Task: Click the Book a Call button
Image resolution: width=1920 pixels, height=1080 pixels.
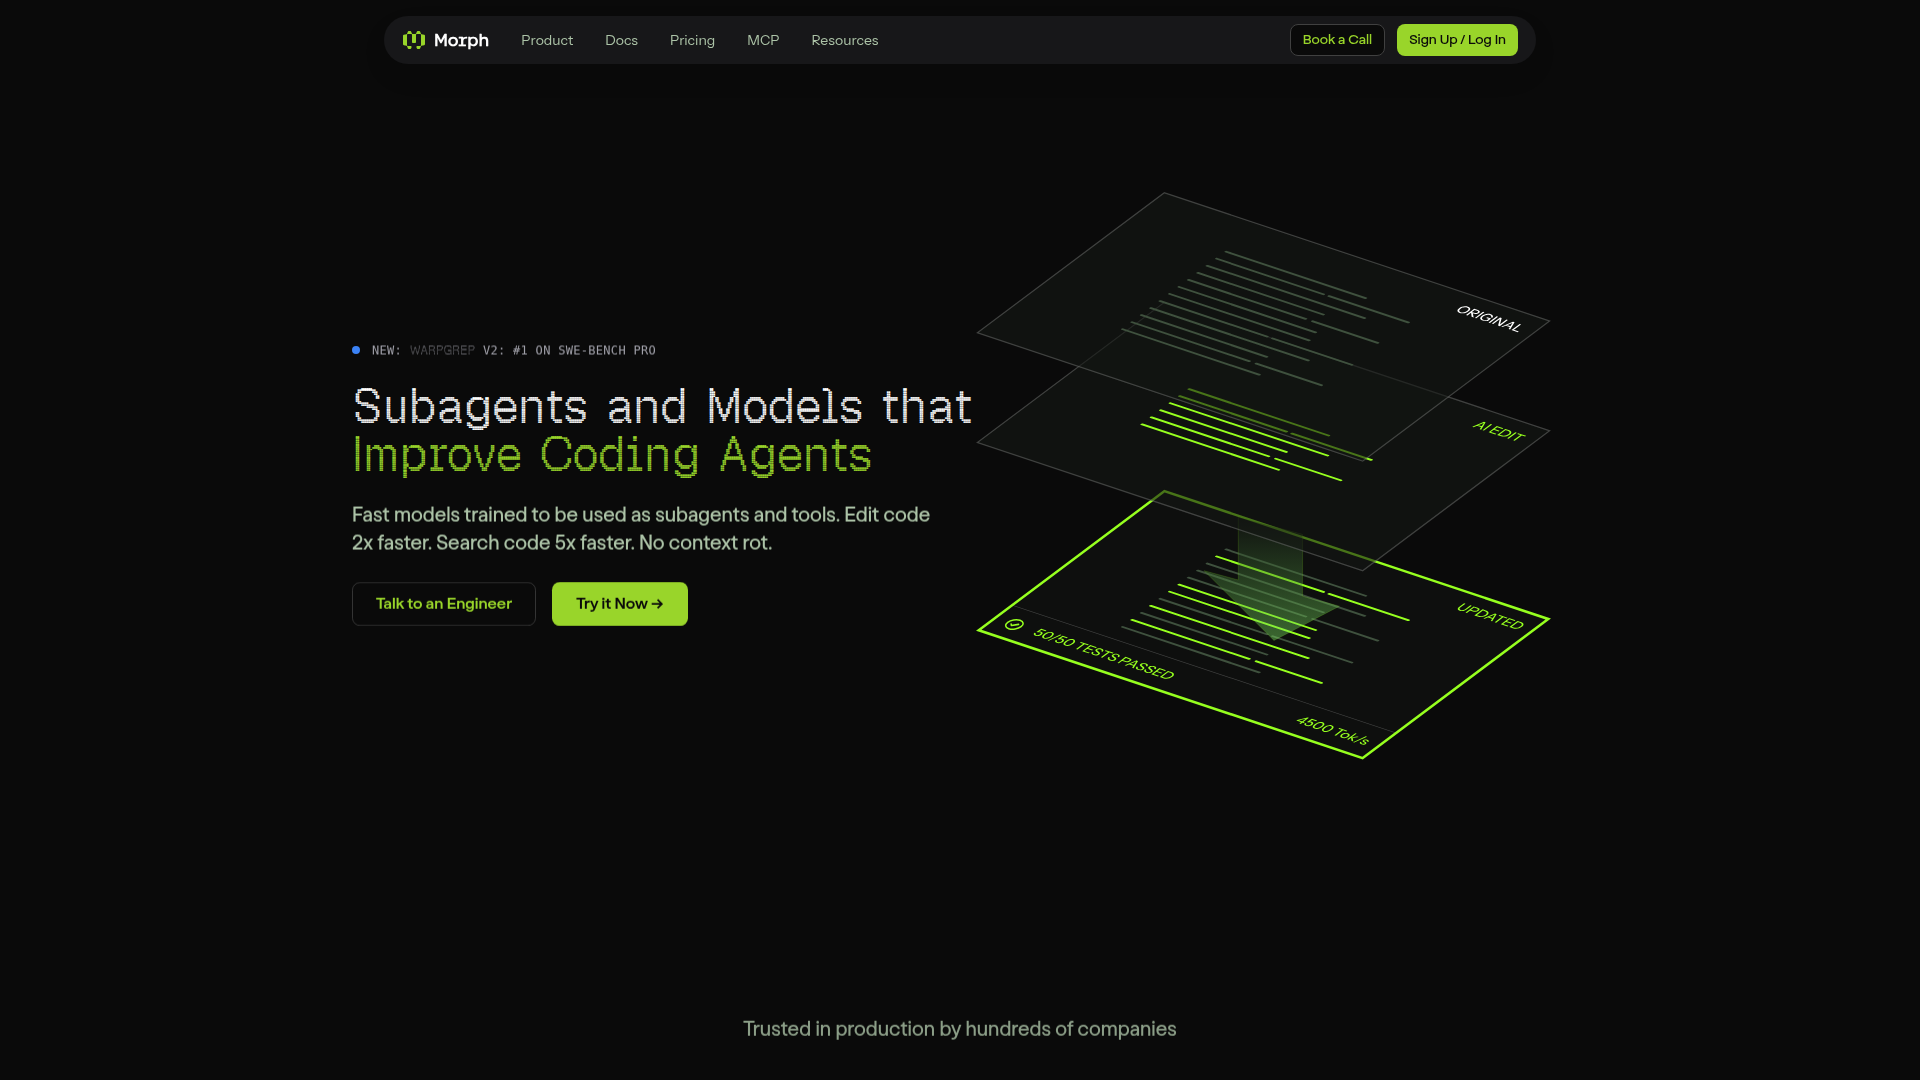Action: click(1336, 40)
